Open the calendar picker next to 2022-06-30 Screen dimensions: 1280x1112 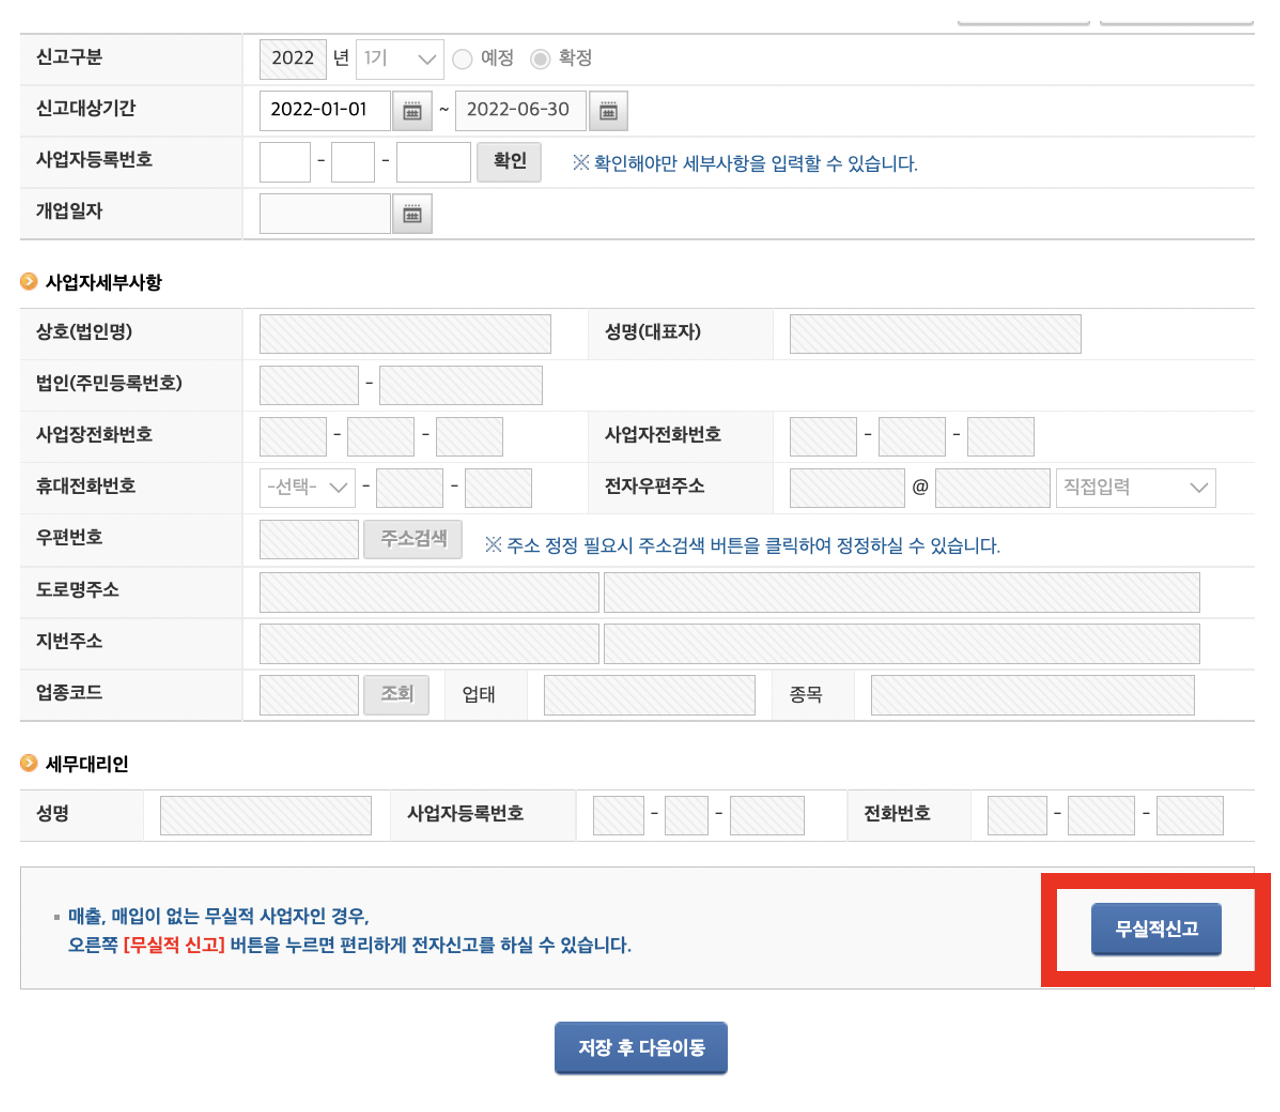[610, 110]
